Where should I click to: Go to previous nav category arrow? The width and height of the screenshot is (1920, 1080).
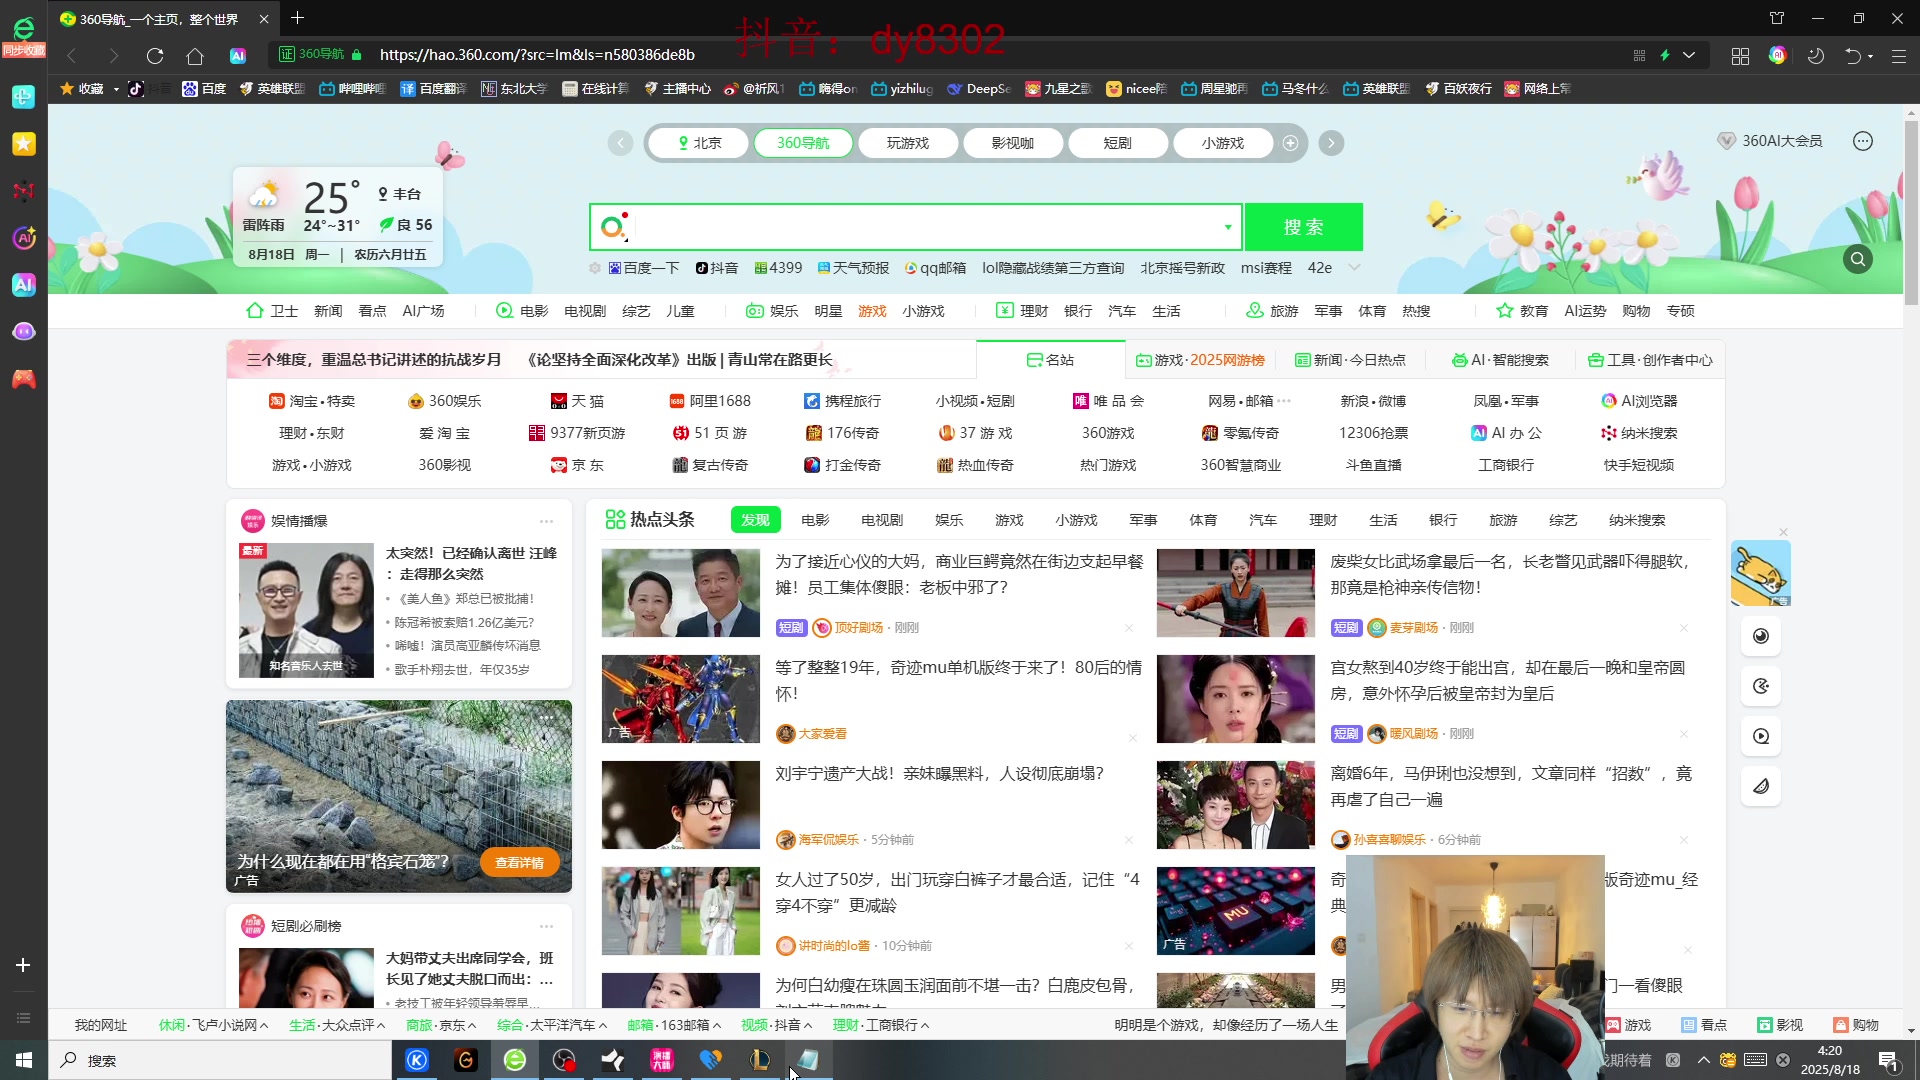click(x=620, y=143)
